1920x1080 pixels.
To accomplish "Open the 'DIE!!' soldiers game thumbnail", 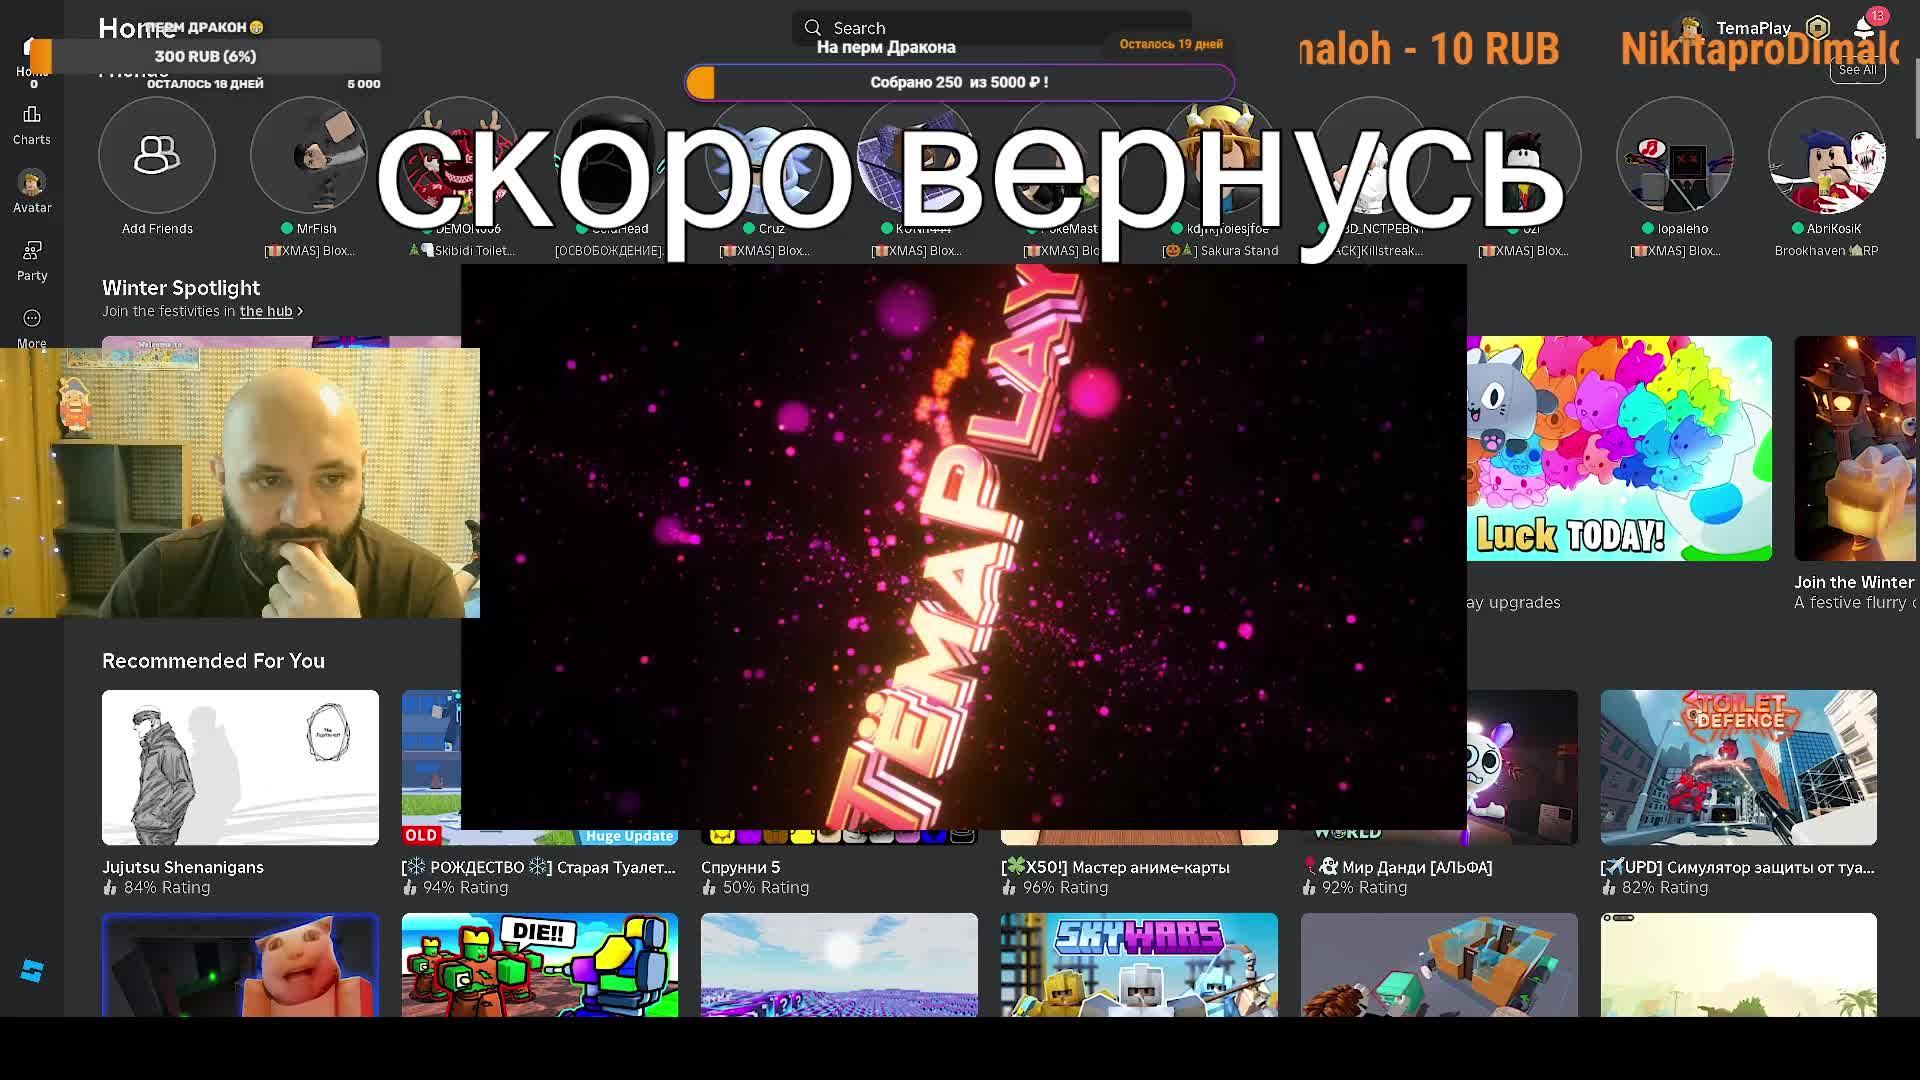I will click(x=540, y=965).
